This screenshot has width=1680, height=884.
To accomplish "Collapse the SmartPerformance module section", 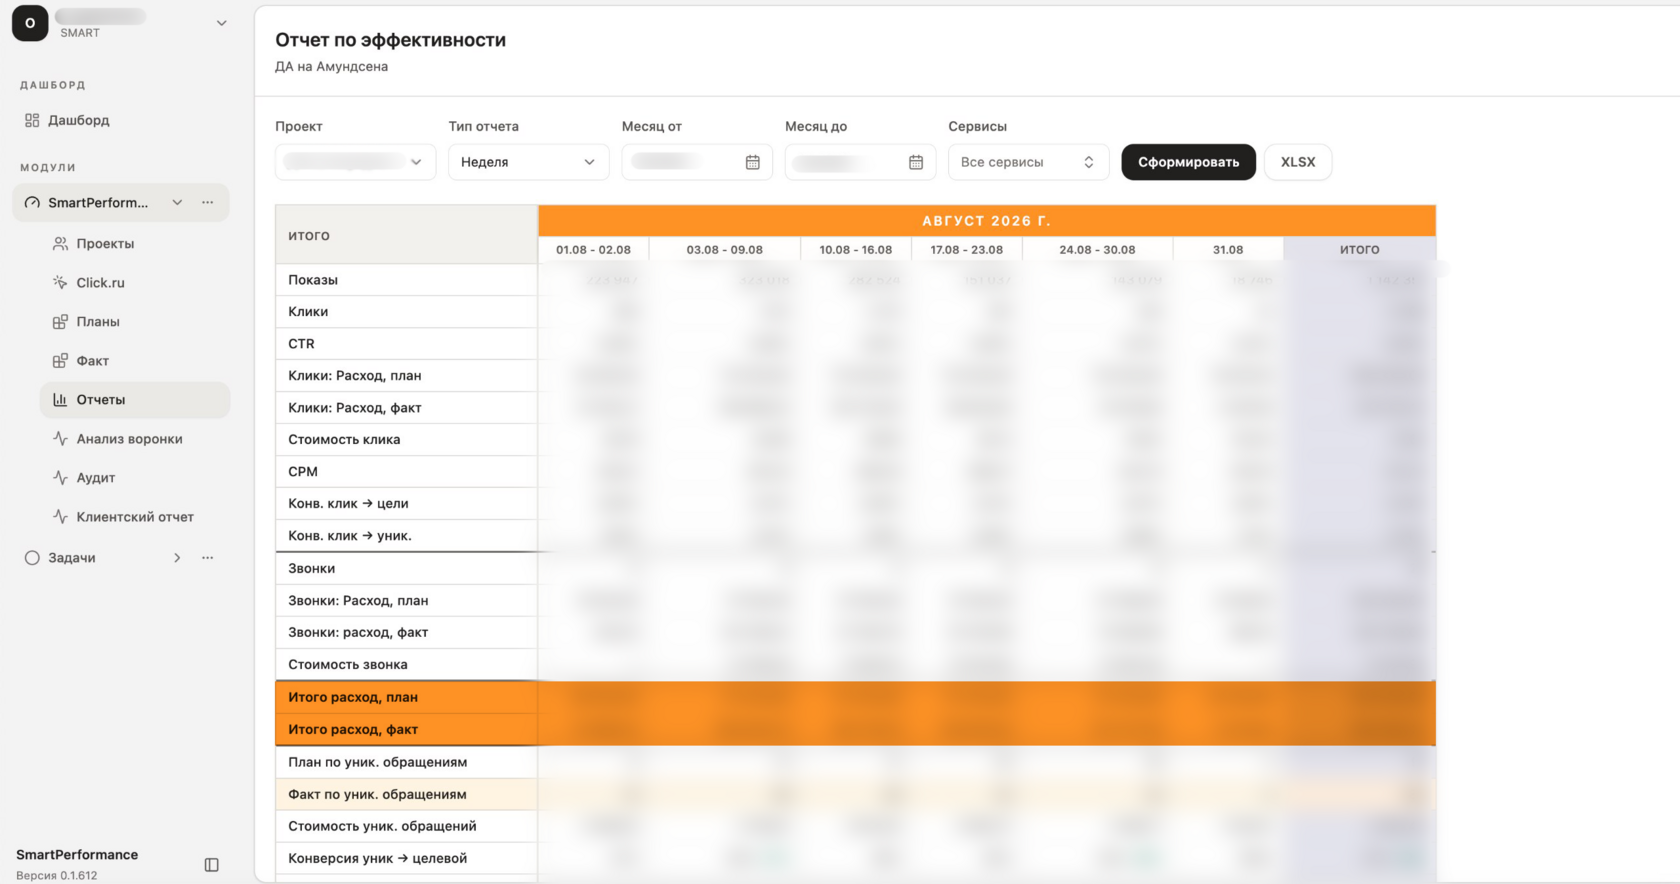I will 177,203.
